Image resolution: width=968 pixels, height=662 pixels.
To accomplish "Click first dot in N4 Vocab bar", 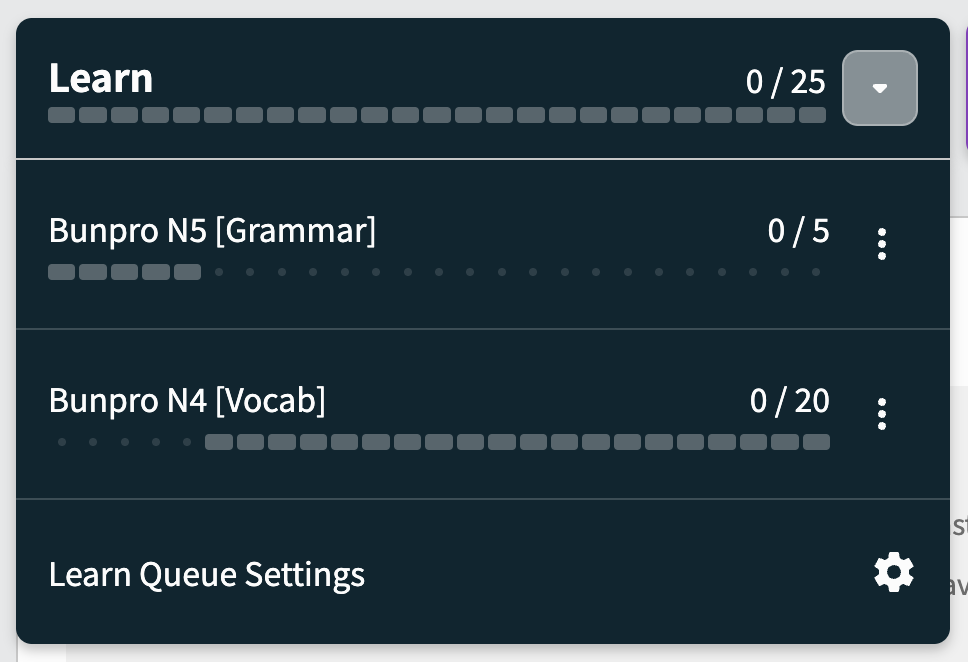I will tap(62, 442).
